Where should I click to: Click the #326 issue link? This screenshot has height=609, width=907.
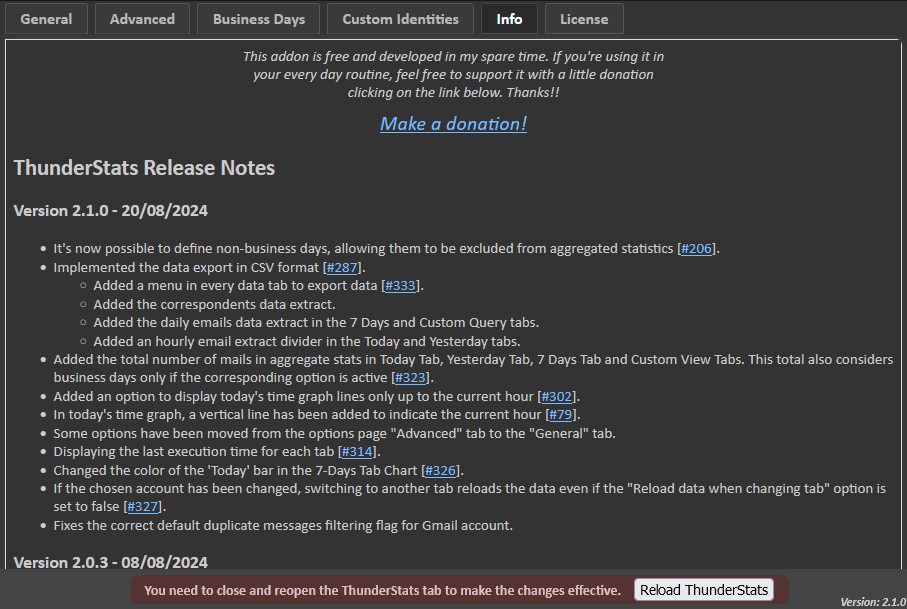pyautogui.click(x=440, y=471)
